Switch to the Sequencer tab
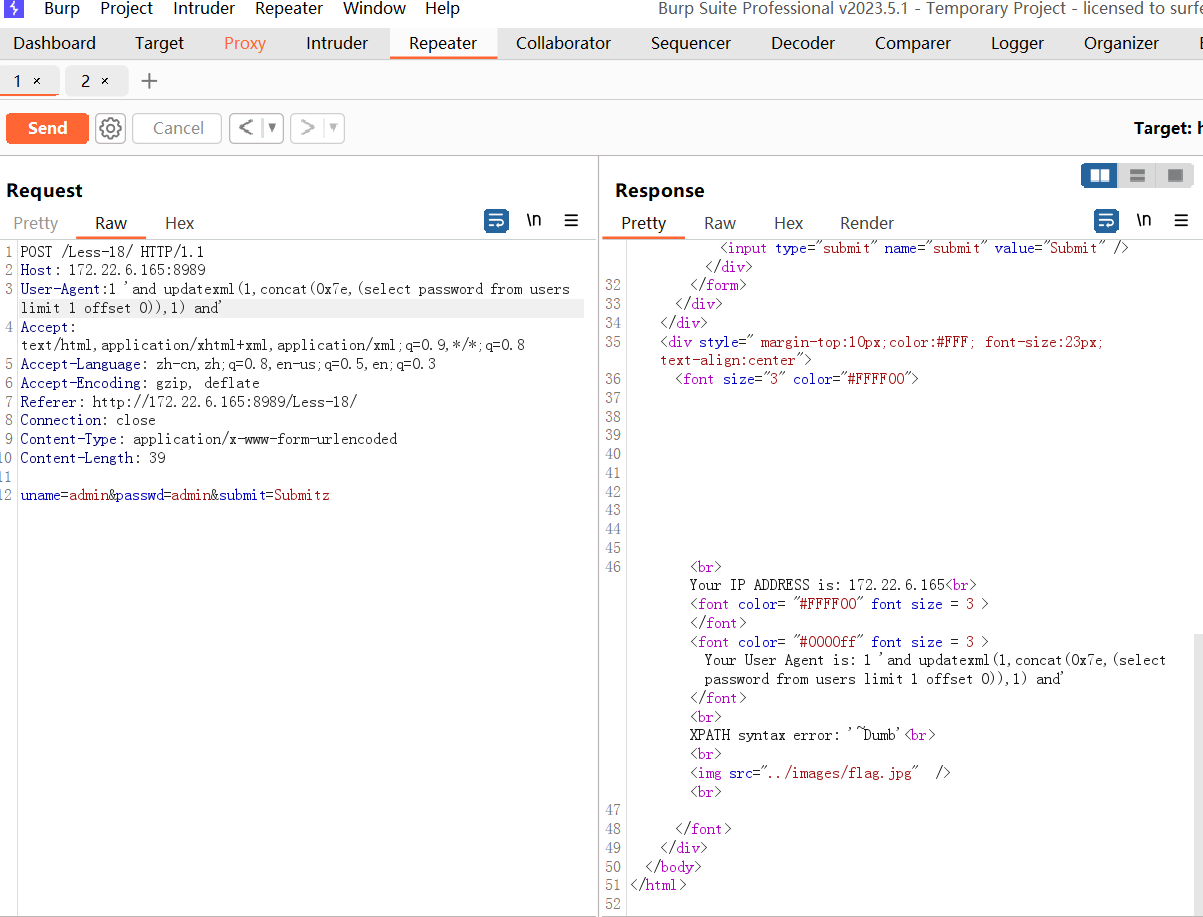This screenshot has height=917, width=1203. coord(691,43)
